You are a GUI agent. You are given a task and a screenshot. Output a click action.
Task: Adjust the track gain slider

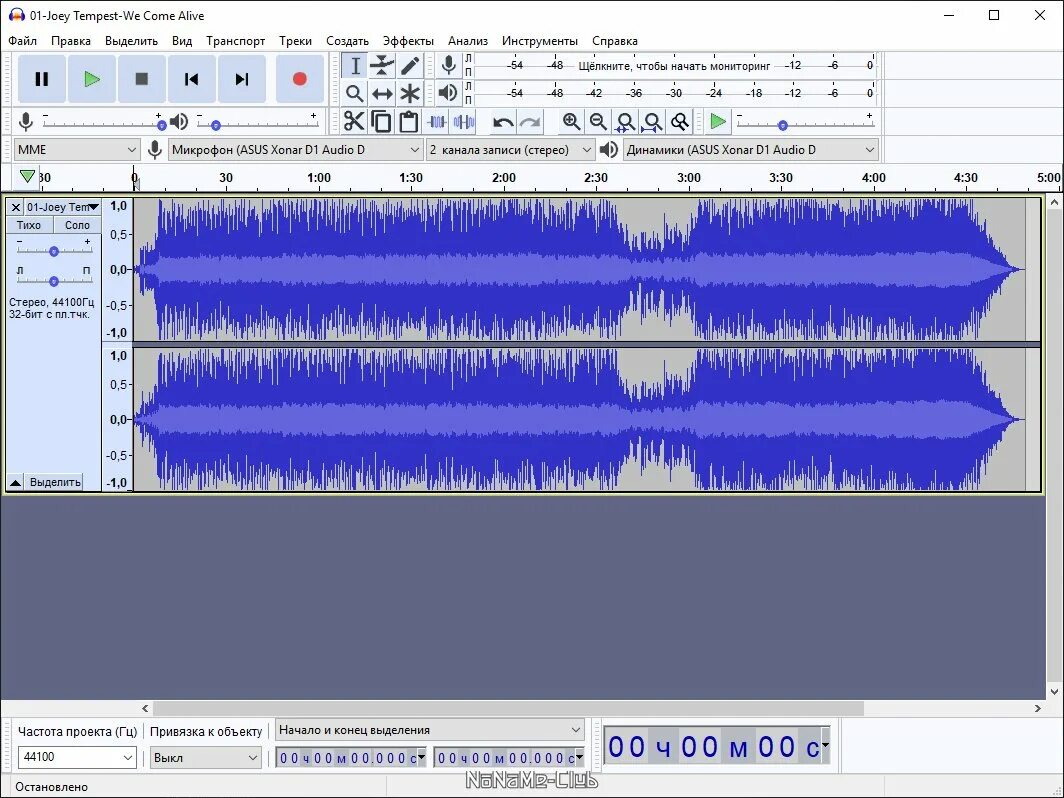coord(54,251)
